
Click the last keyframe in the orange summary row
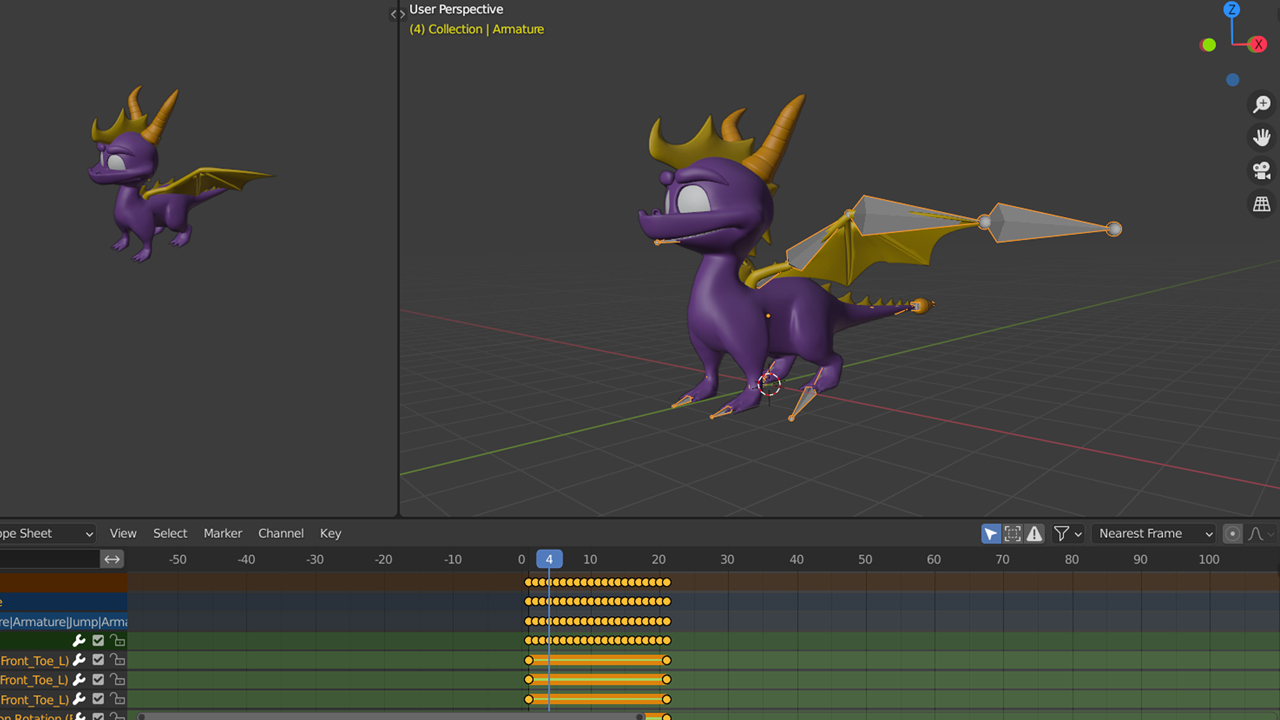(x=666, y=582)
